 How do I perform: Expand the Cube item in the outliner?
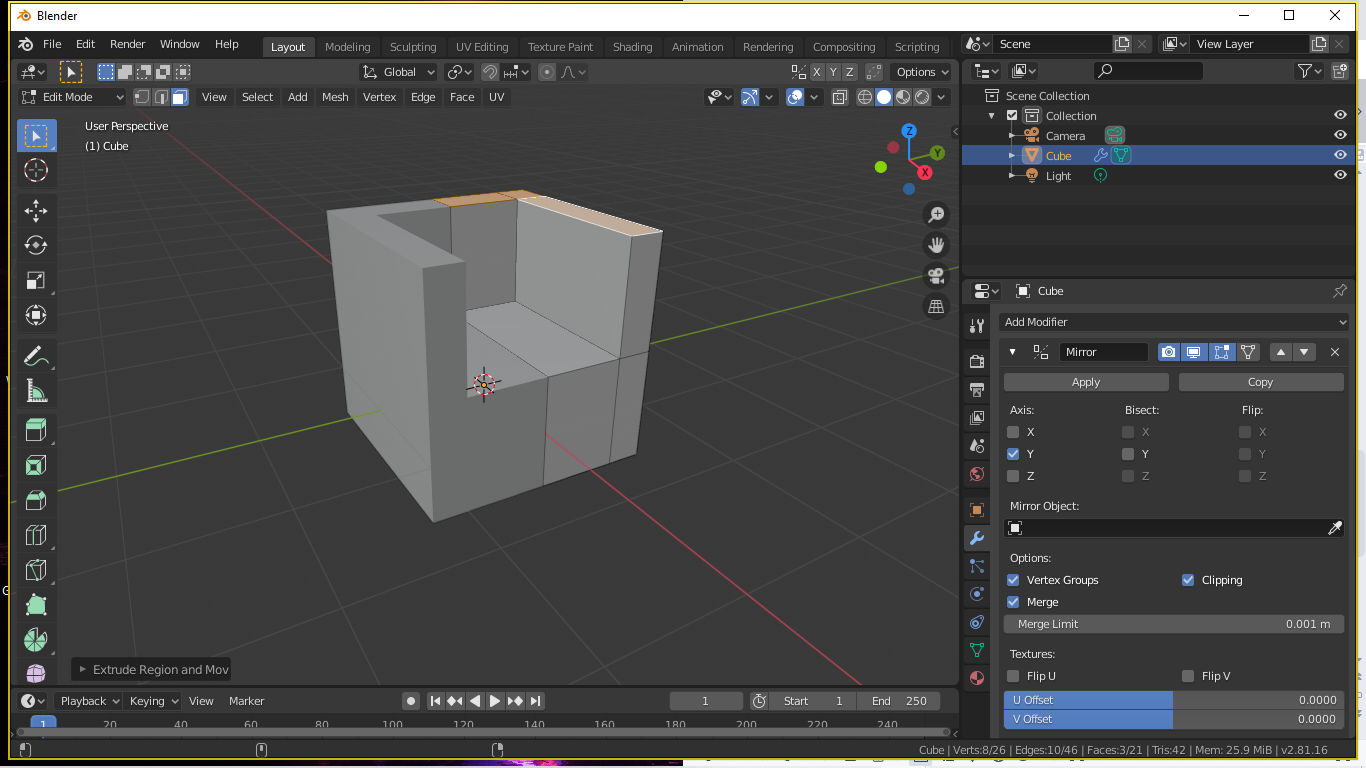[x=1012, y=155]
